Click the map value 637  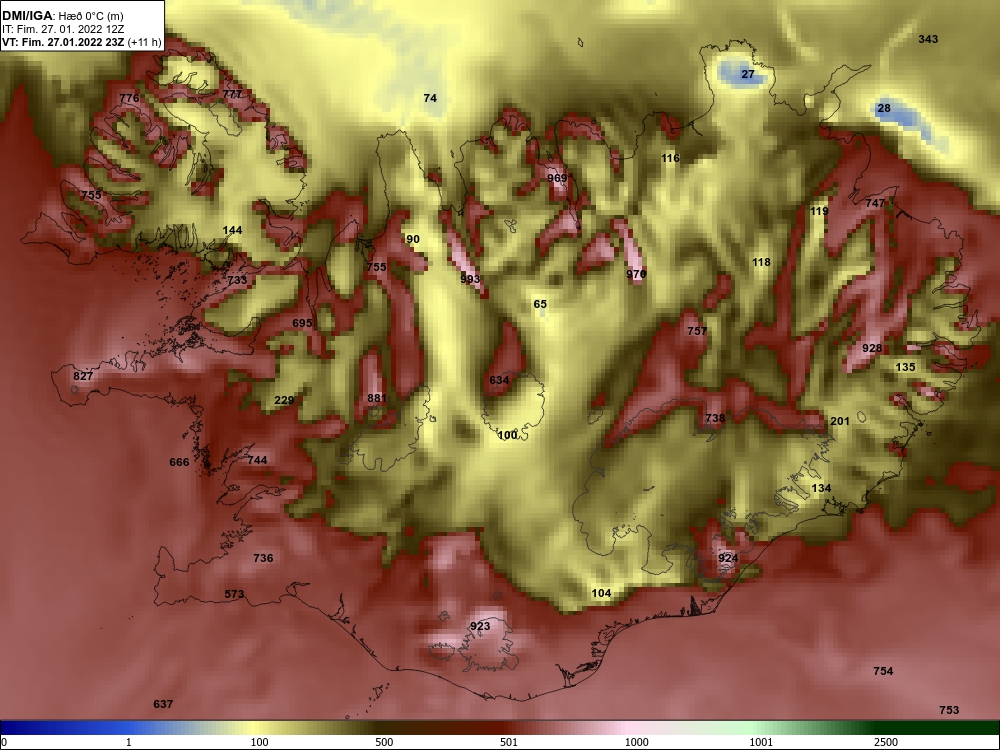(x=163, y=704)
